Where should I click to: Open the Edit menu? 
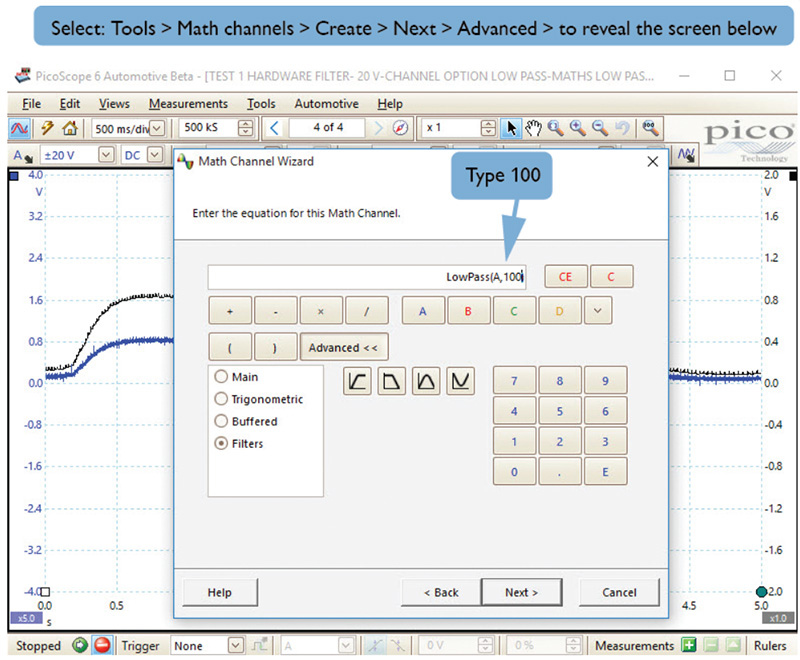(x=70, y=104)
